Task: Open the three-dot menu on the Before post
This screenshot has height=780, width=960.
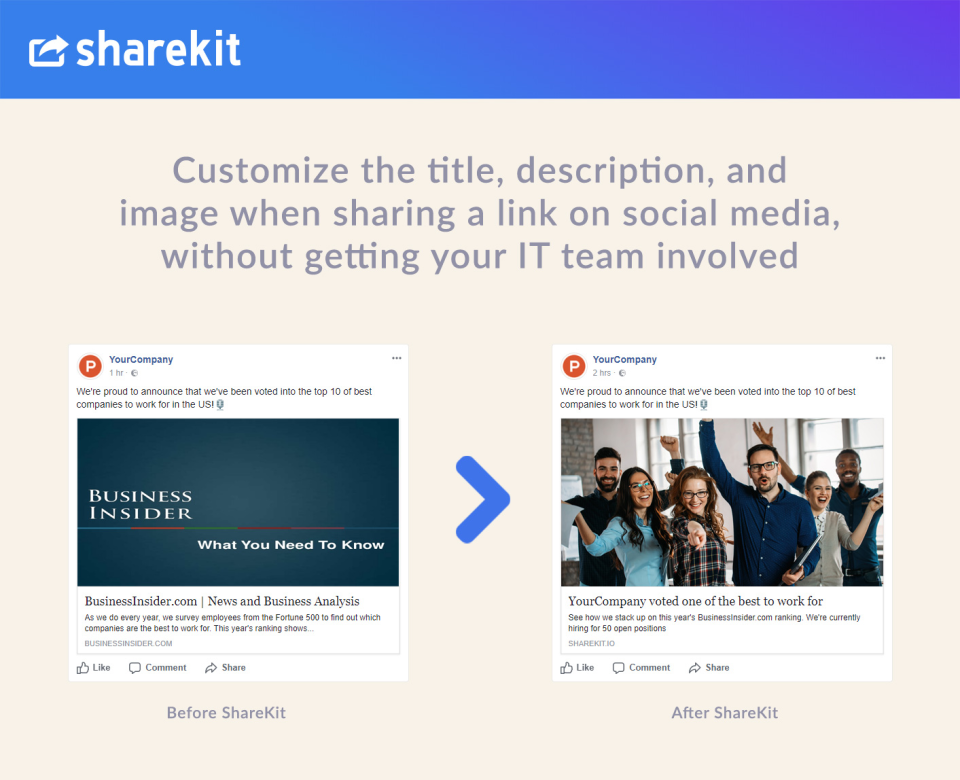Action: click(396, 358)
